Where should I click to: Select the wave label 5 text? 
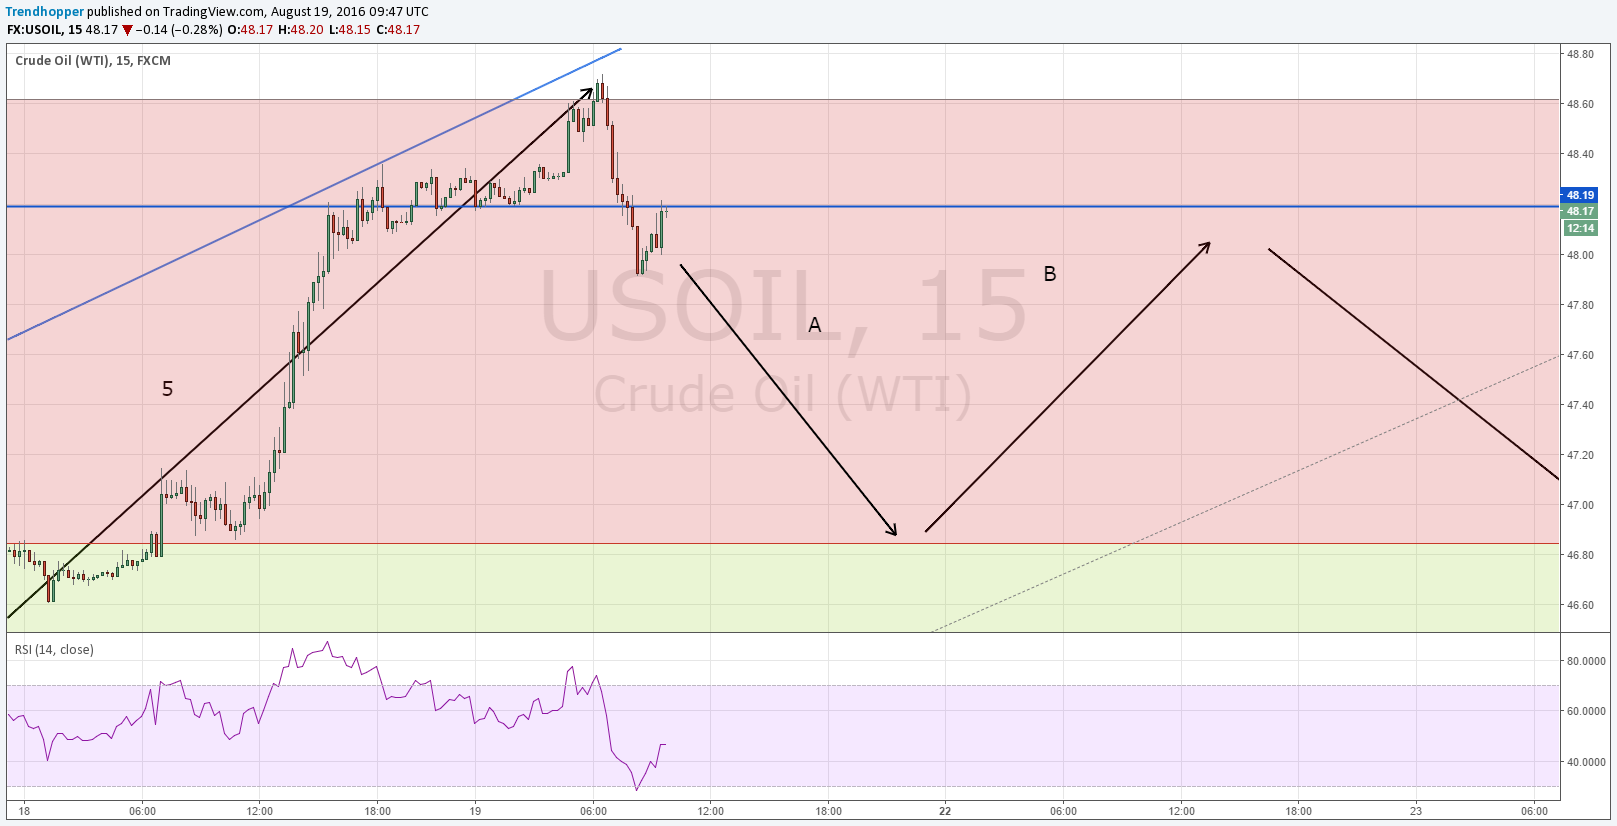coord(167,389)
